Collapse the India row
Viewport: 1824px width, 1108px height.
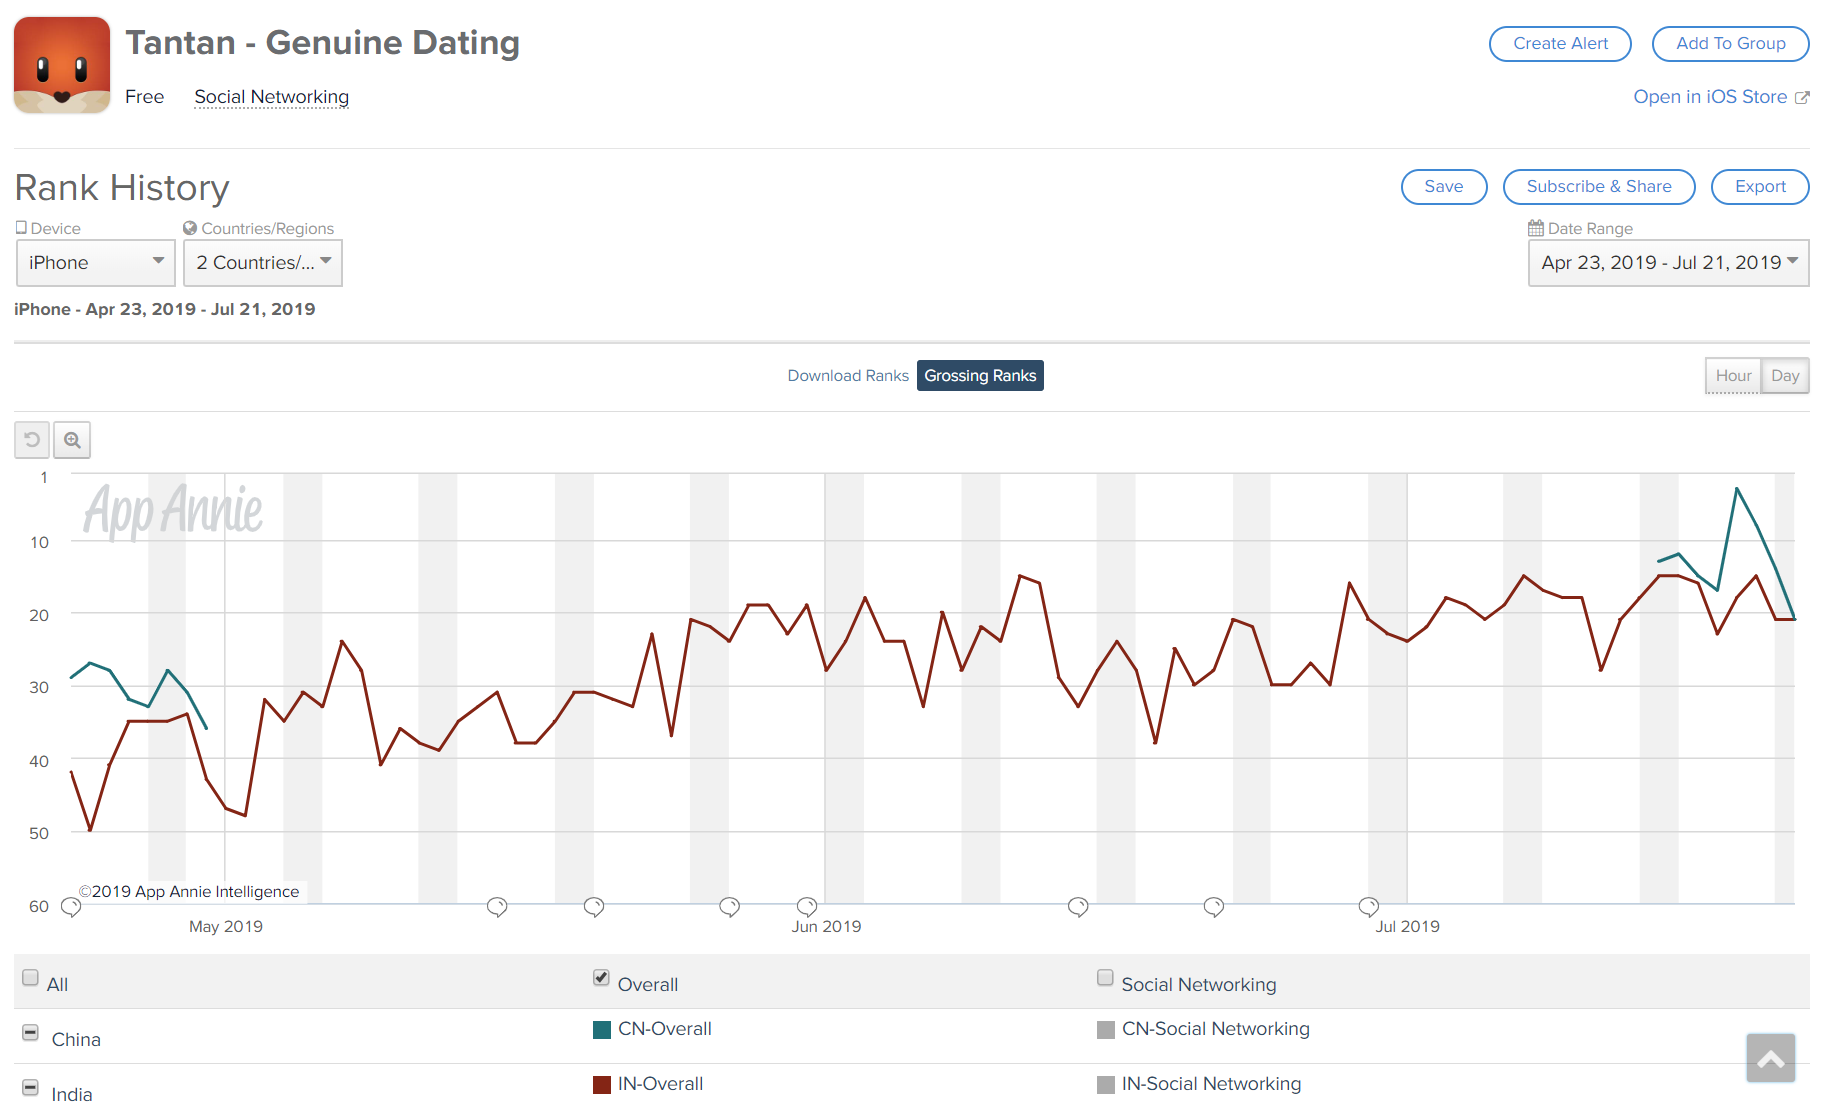pos(31,1088)
